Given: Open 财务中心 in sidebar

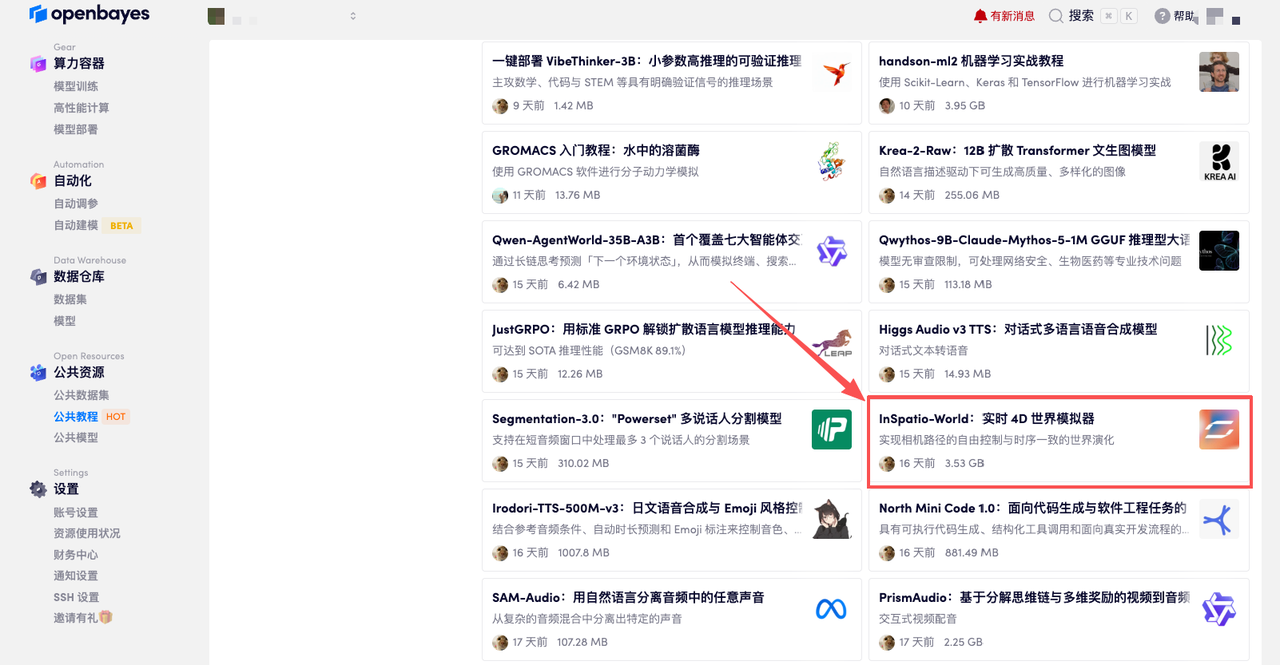Looking at the screenshot, I should tap(76, 555).
